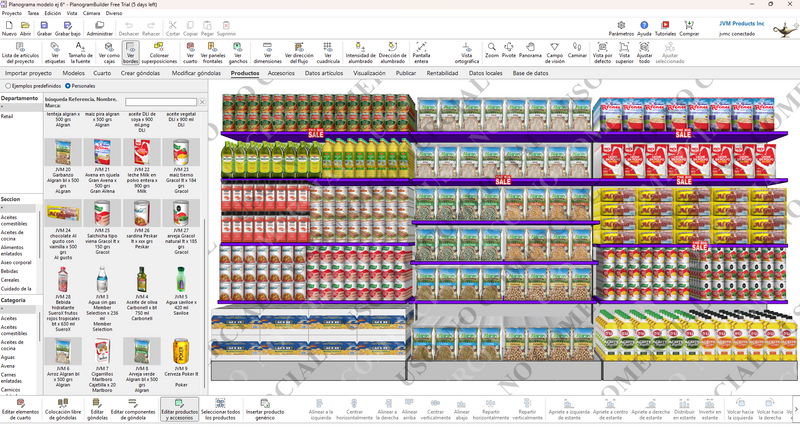800x429 pixels.
Task: Enable Vista ortográfica camera
Action: pyautogui.click(x=466, y=53)
